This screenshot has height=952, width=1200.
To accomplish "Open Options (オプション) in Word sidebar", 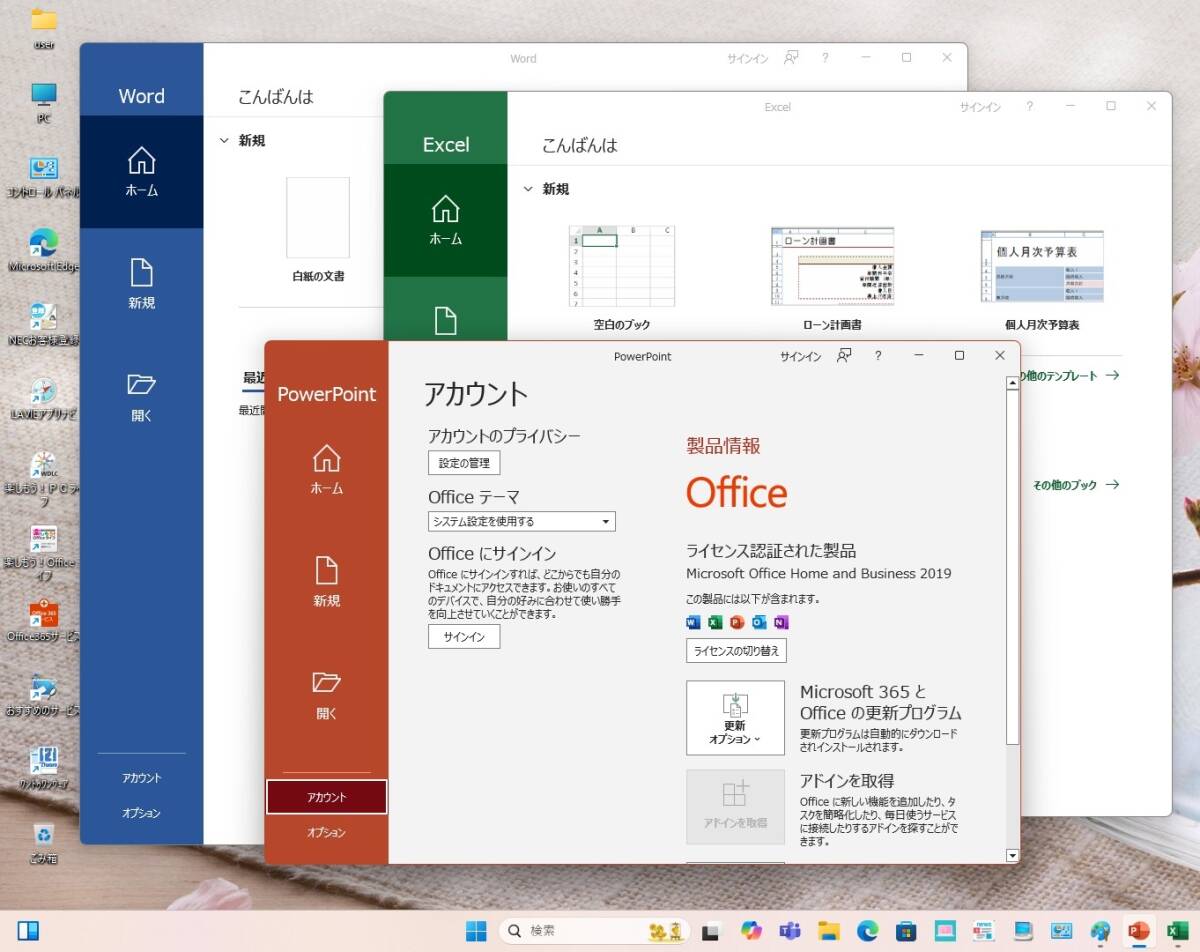I will (141, 813).
